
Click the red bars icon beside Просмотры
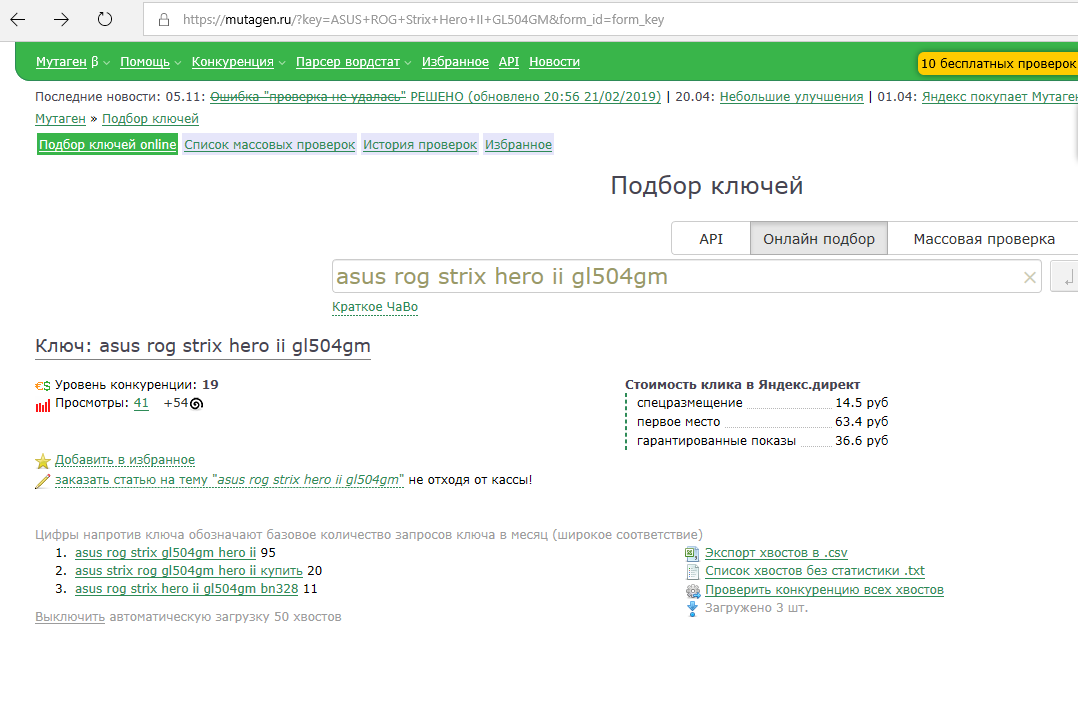tap(43, 405)
